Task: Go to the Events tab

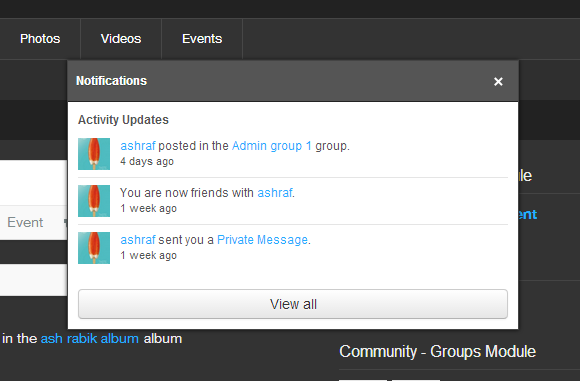Action: [x=202, y=39]
